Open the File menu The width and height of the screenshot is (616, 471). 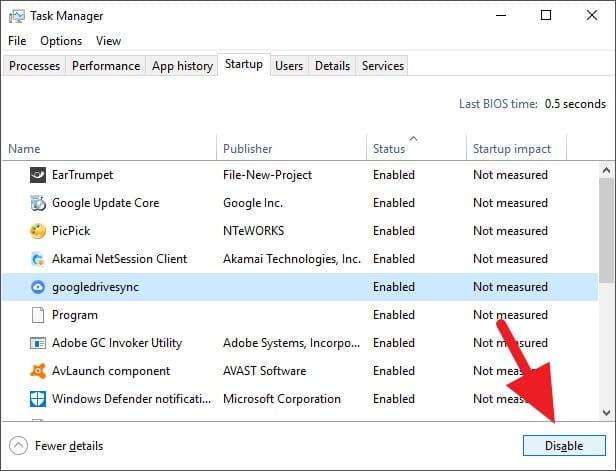[17, 41]
